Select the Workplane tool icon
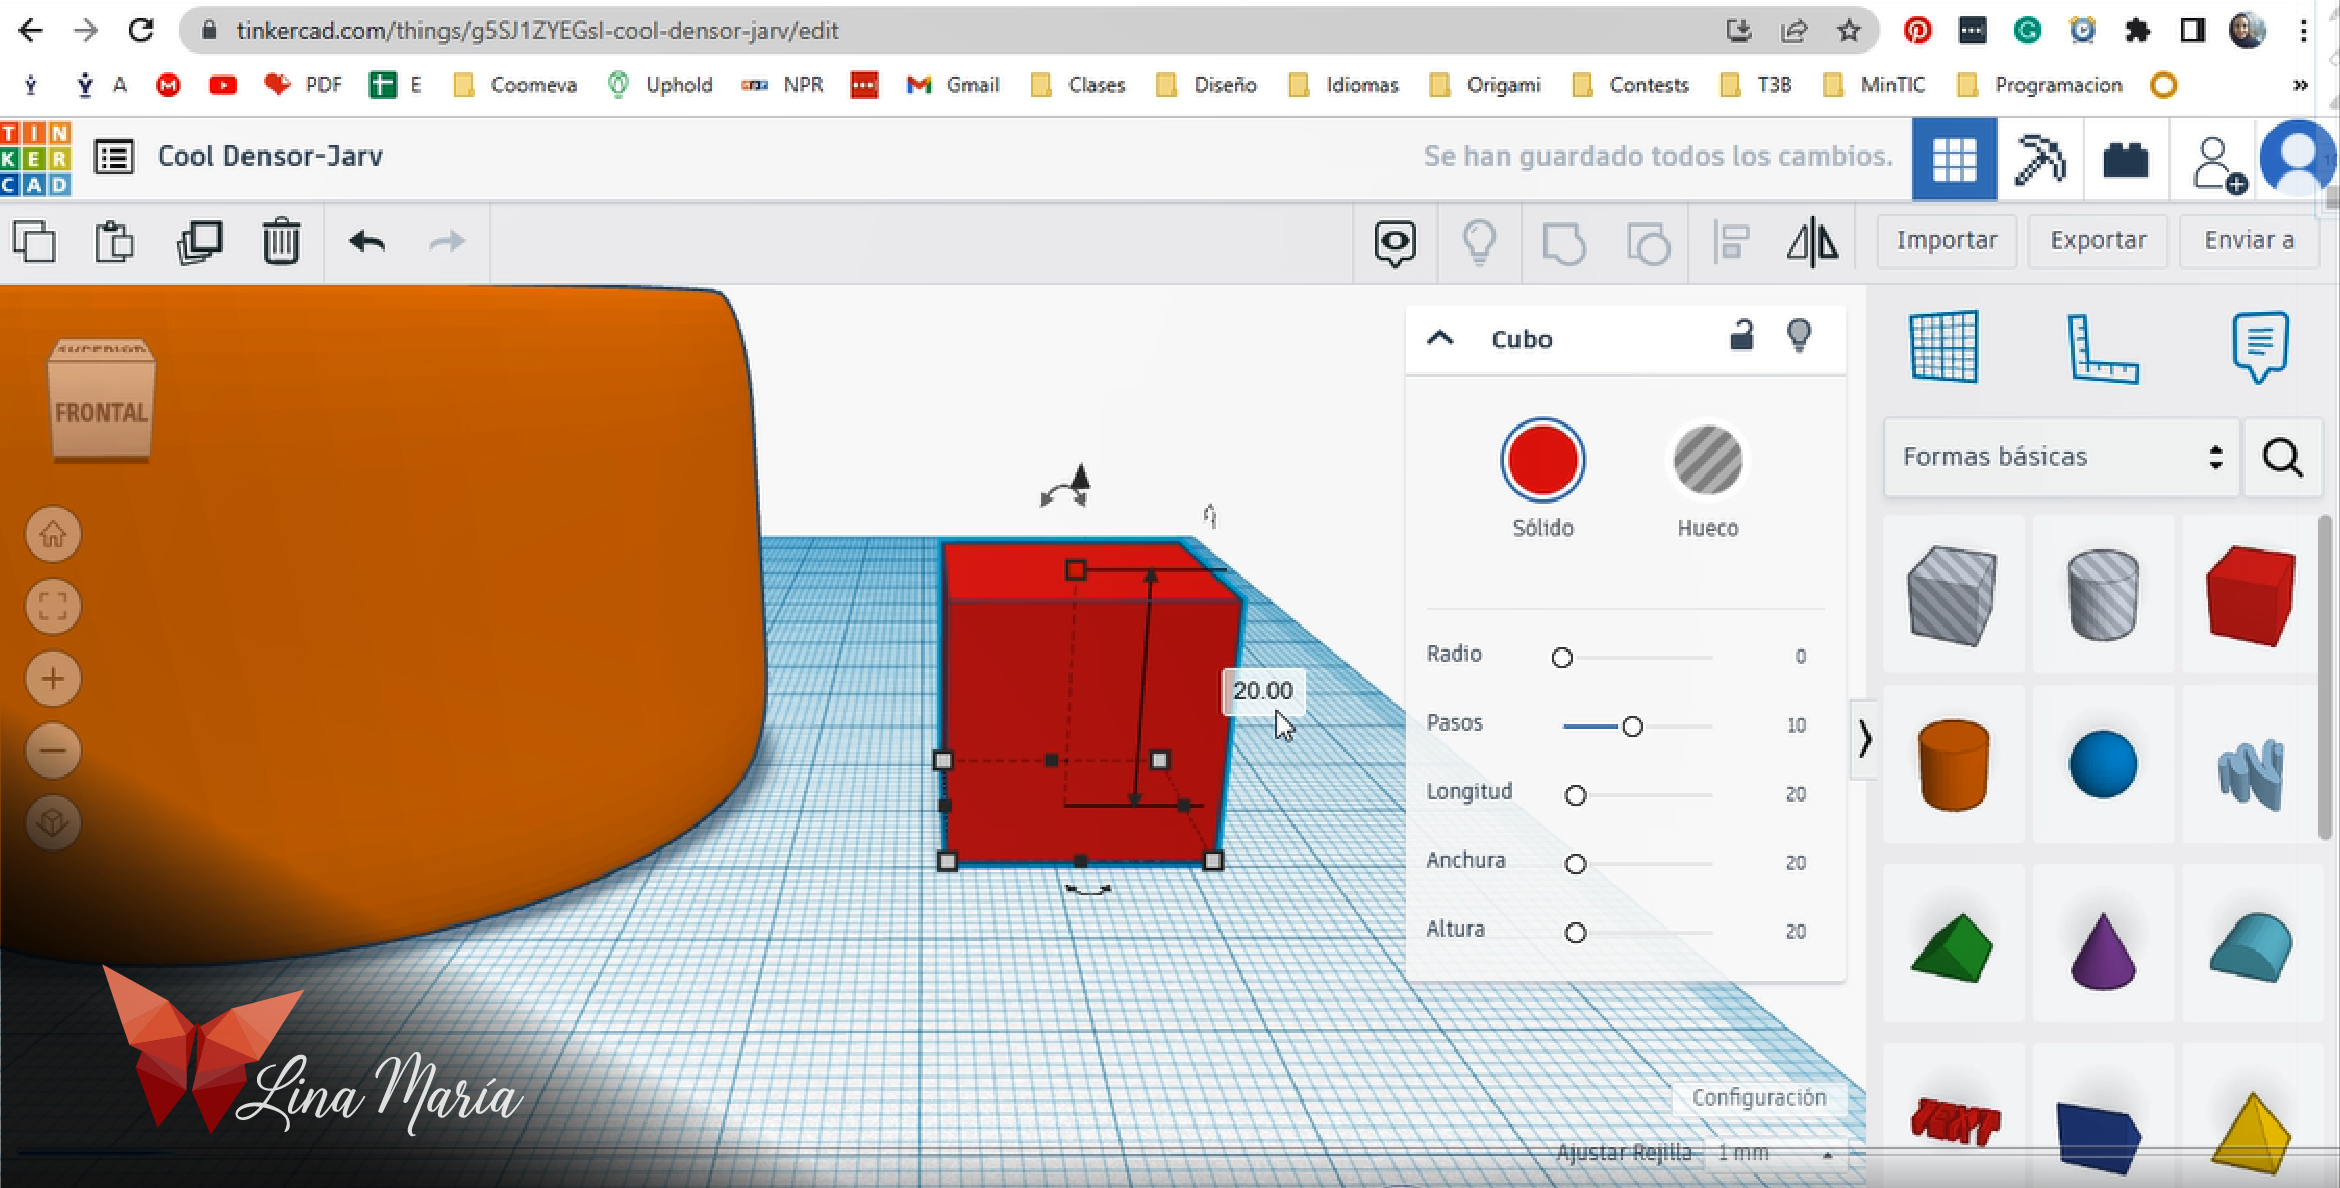Viewport: 2340px width, 1188px height. (x=1943, y=347)
